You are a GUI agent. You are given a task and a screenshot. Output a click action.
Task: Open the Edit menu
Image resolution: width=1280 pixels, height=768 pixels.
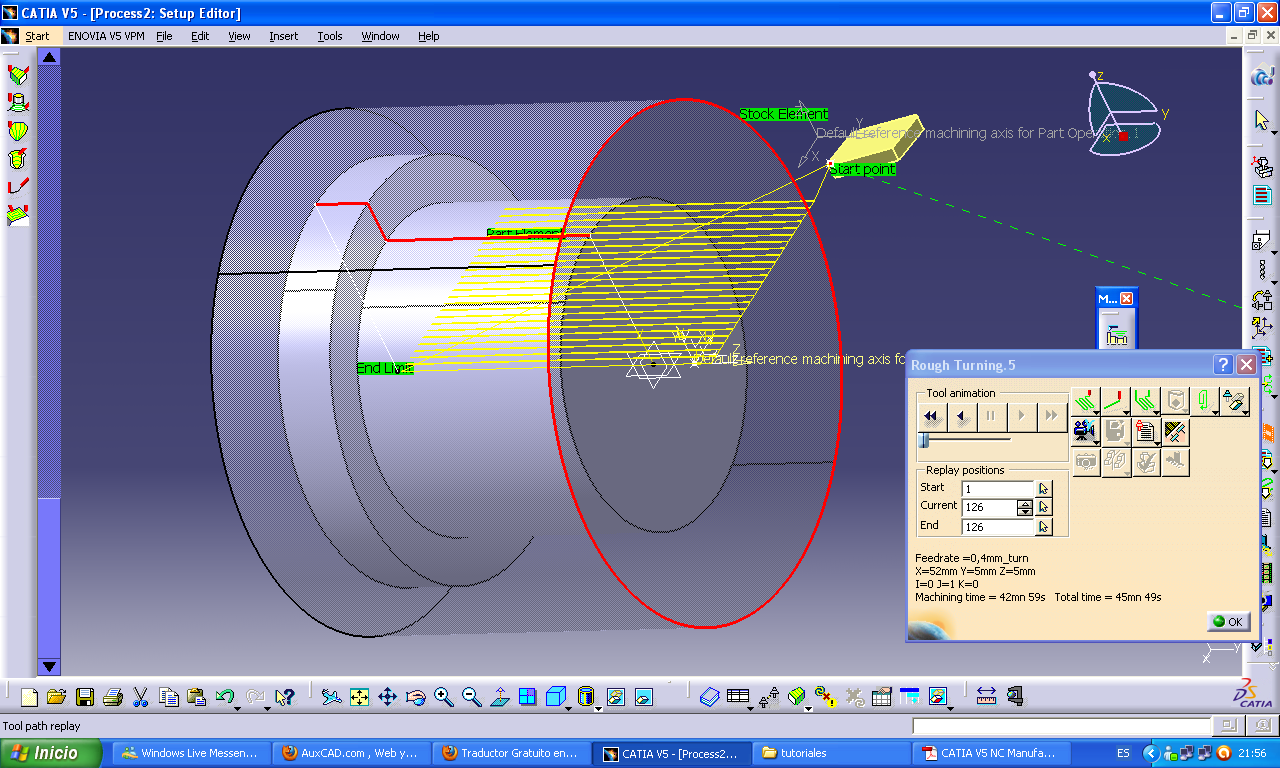(x=200, y=36)
